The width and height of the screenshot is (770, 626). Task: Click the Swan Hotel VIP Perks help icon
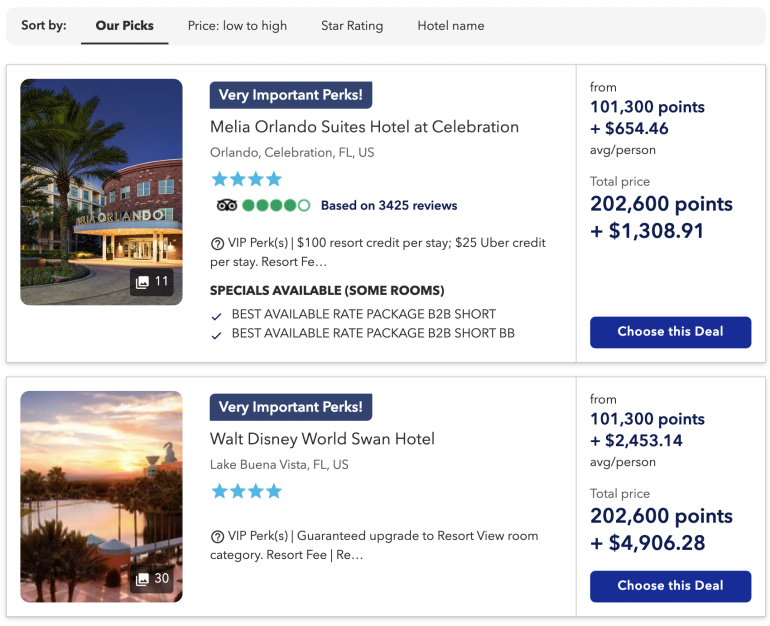217,537
